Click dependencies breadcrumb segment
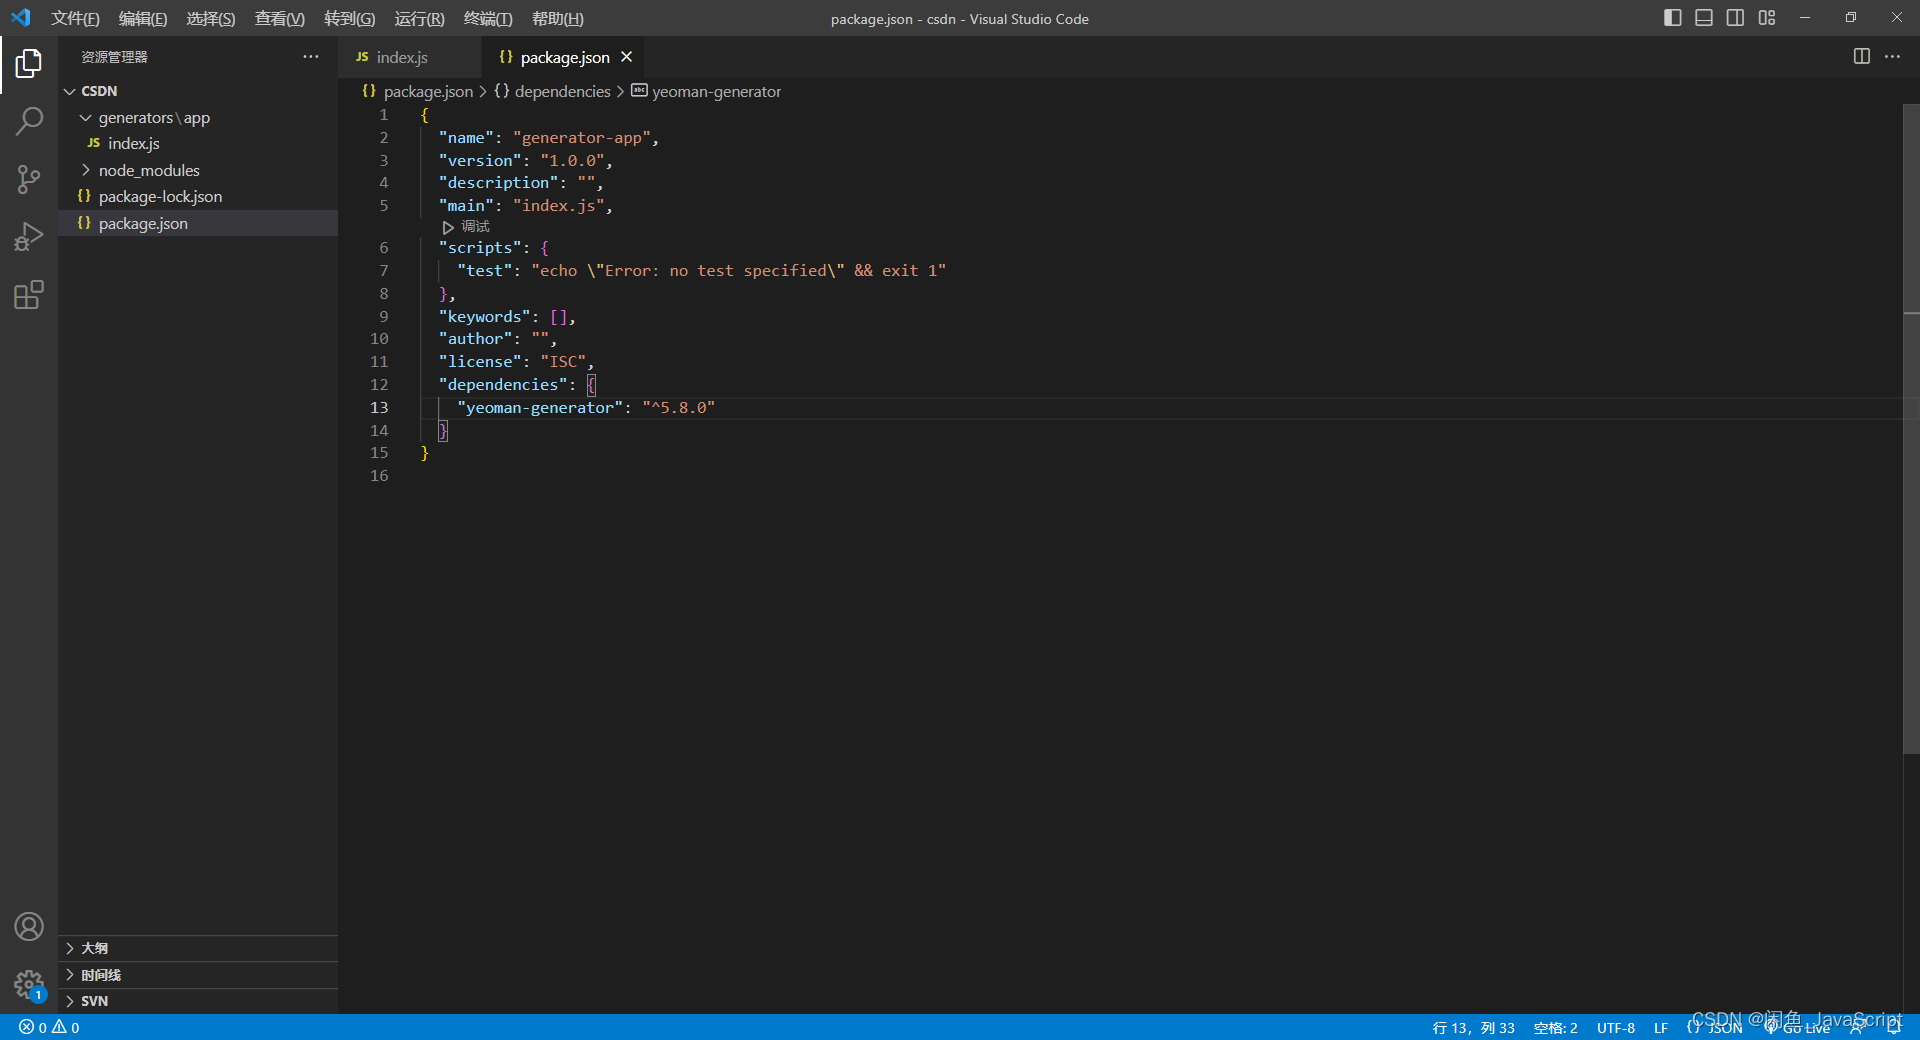Viewport: 1920px width, 1040px height. coord(552,92)
